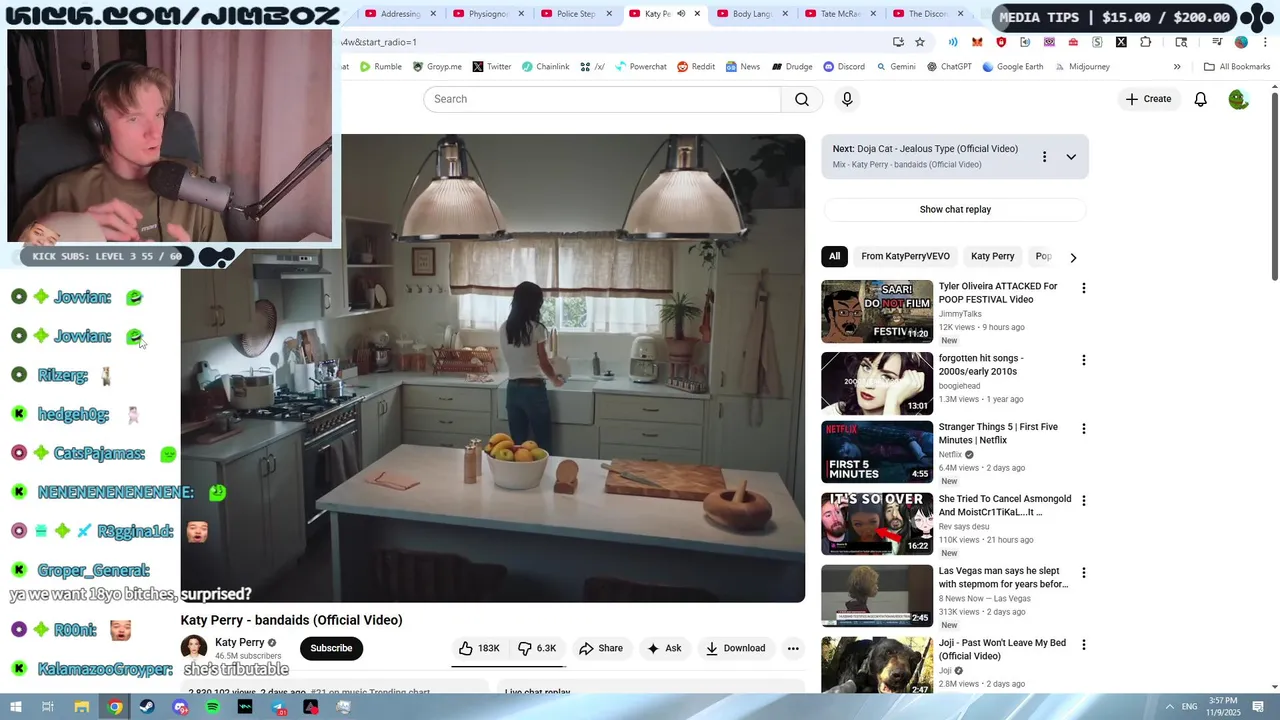Like the Katy Perry video
This screenshot has width=1280, height=720.
[479, 648]
